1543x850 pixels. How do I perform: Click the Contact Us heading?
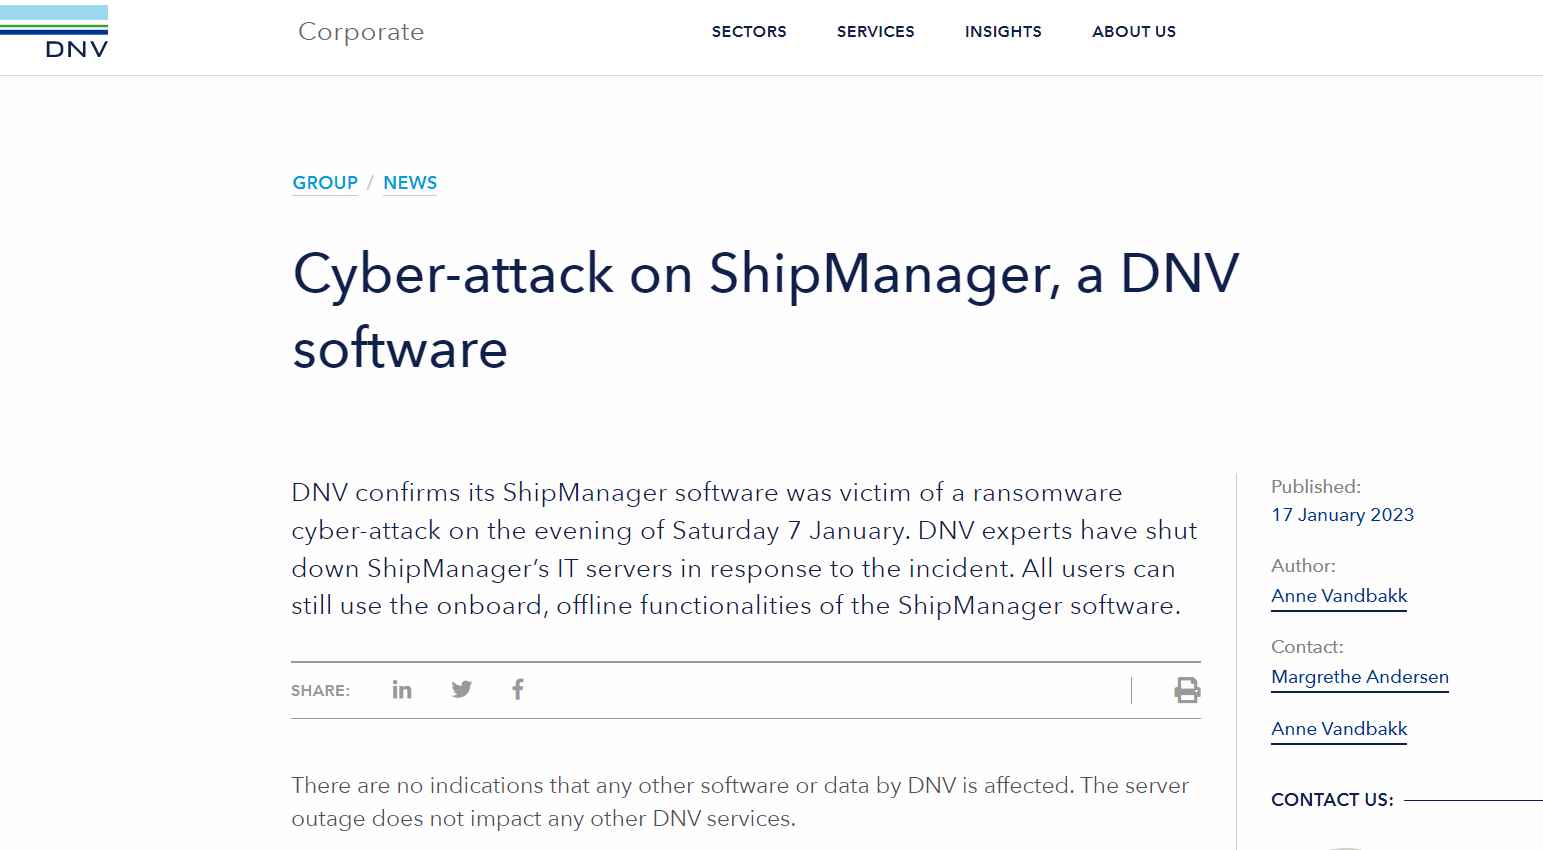(x=1332, y=800)
